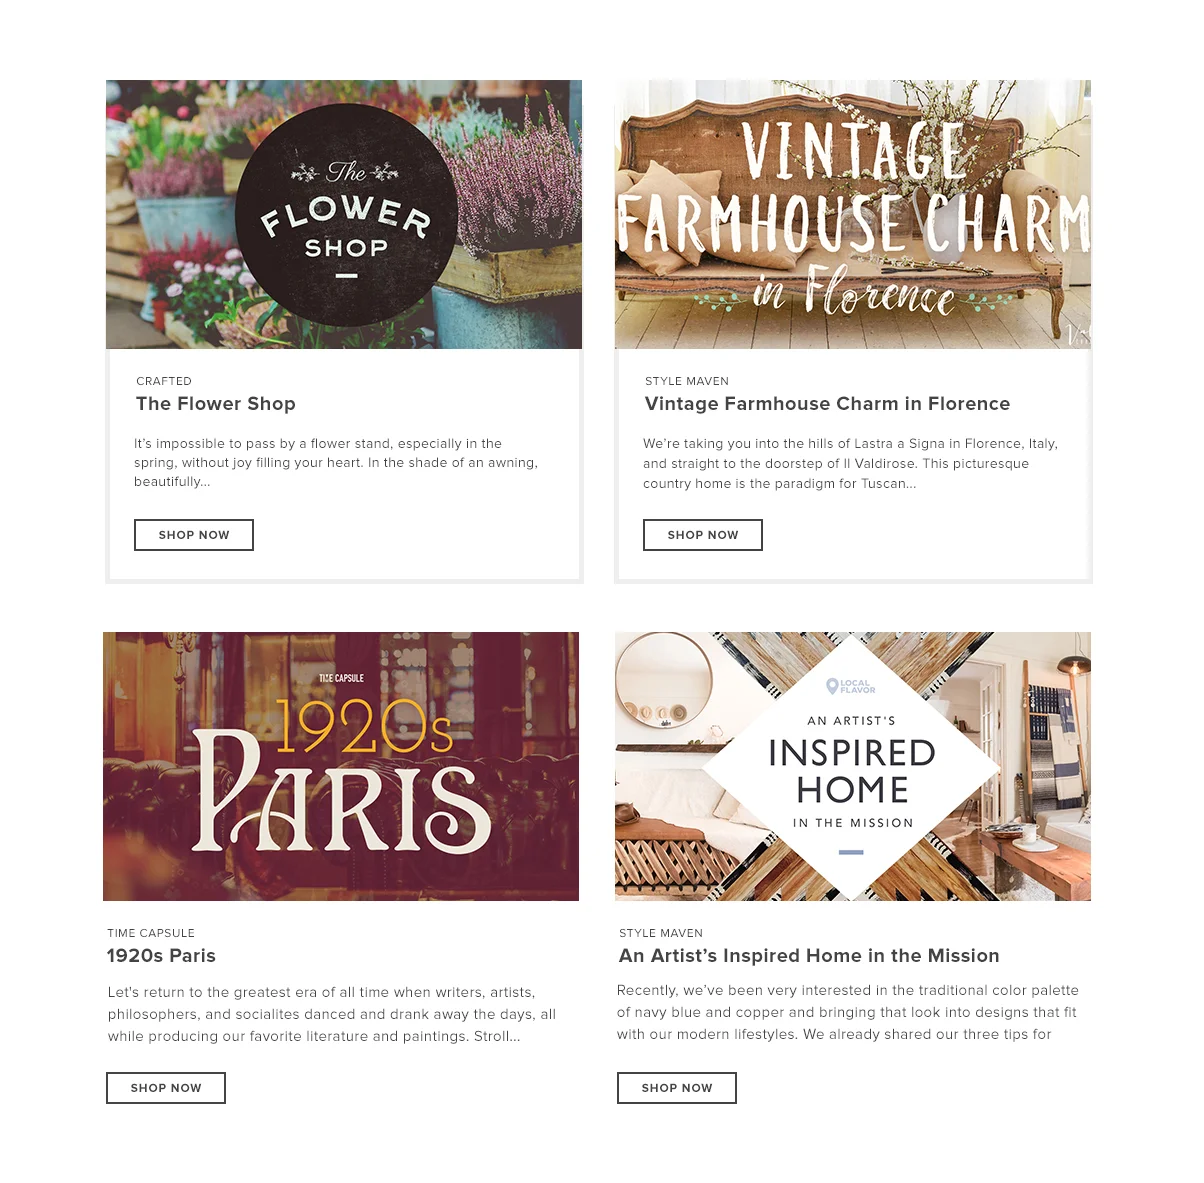Select STYLE MAVEN label above Artist's Home

(x=661, y=933)
